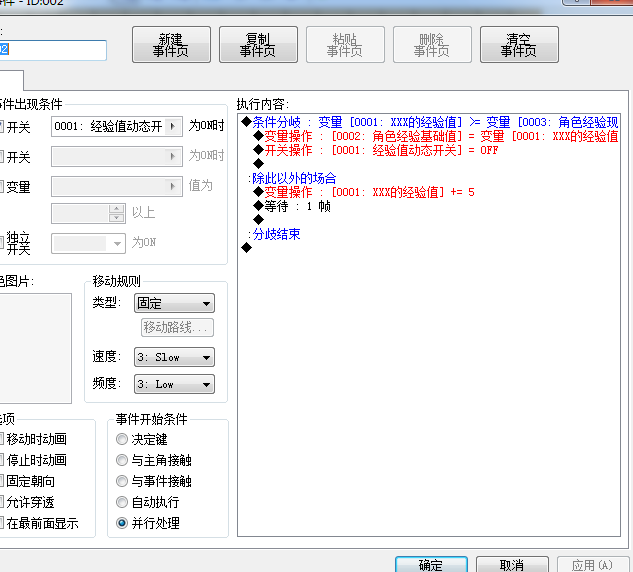
Task: Click the 复制事件页 button
Action: (x=258, y=45)
